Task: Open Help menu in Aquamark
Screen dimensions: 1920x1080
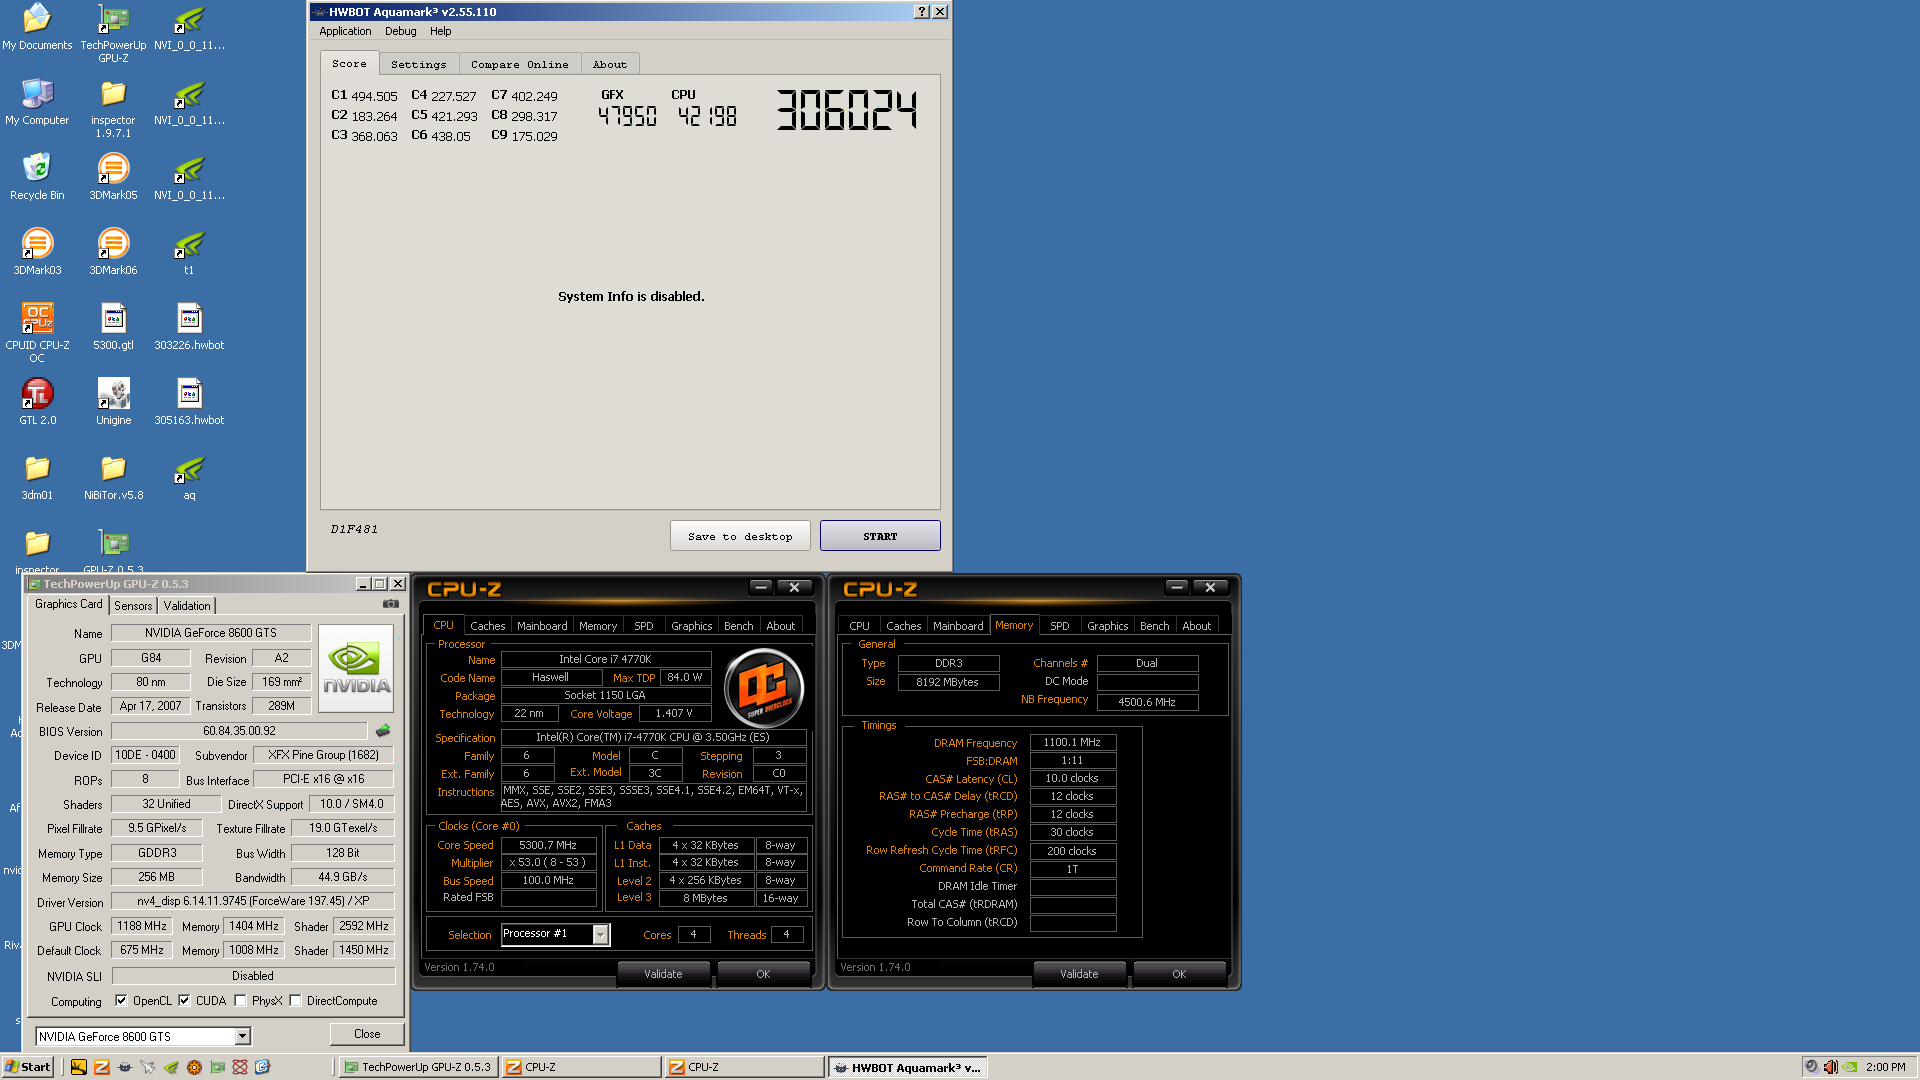Action: click(440, 31)
